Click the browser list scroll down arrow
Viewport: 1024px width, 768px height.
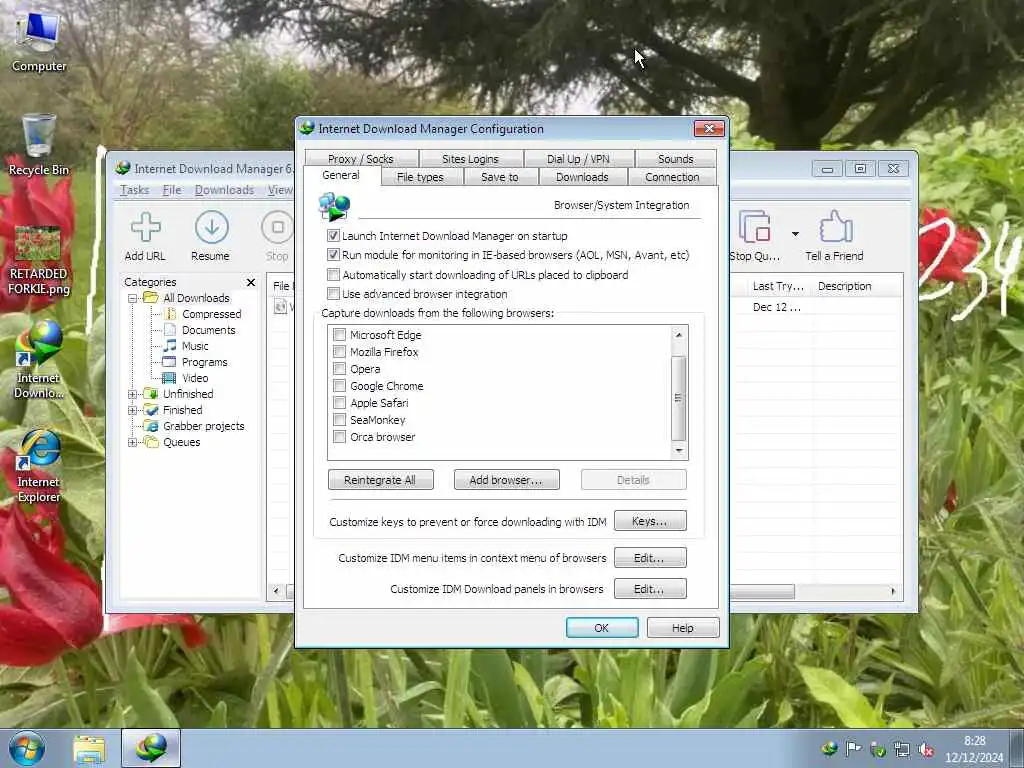(679, 451)
